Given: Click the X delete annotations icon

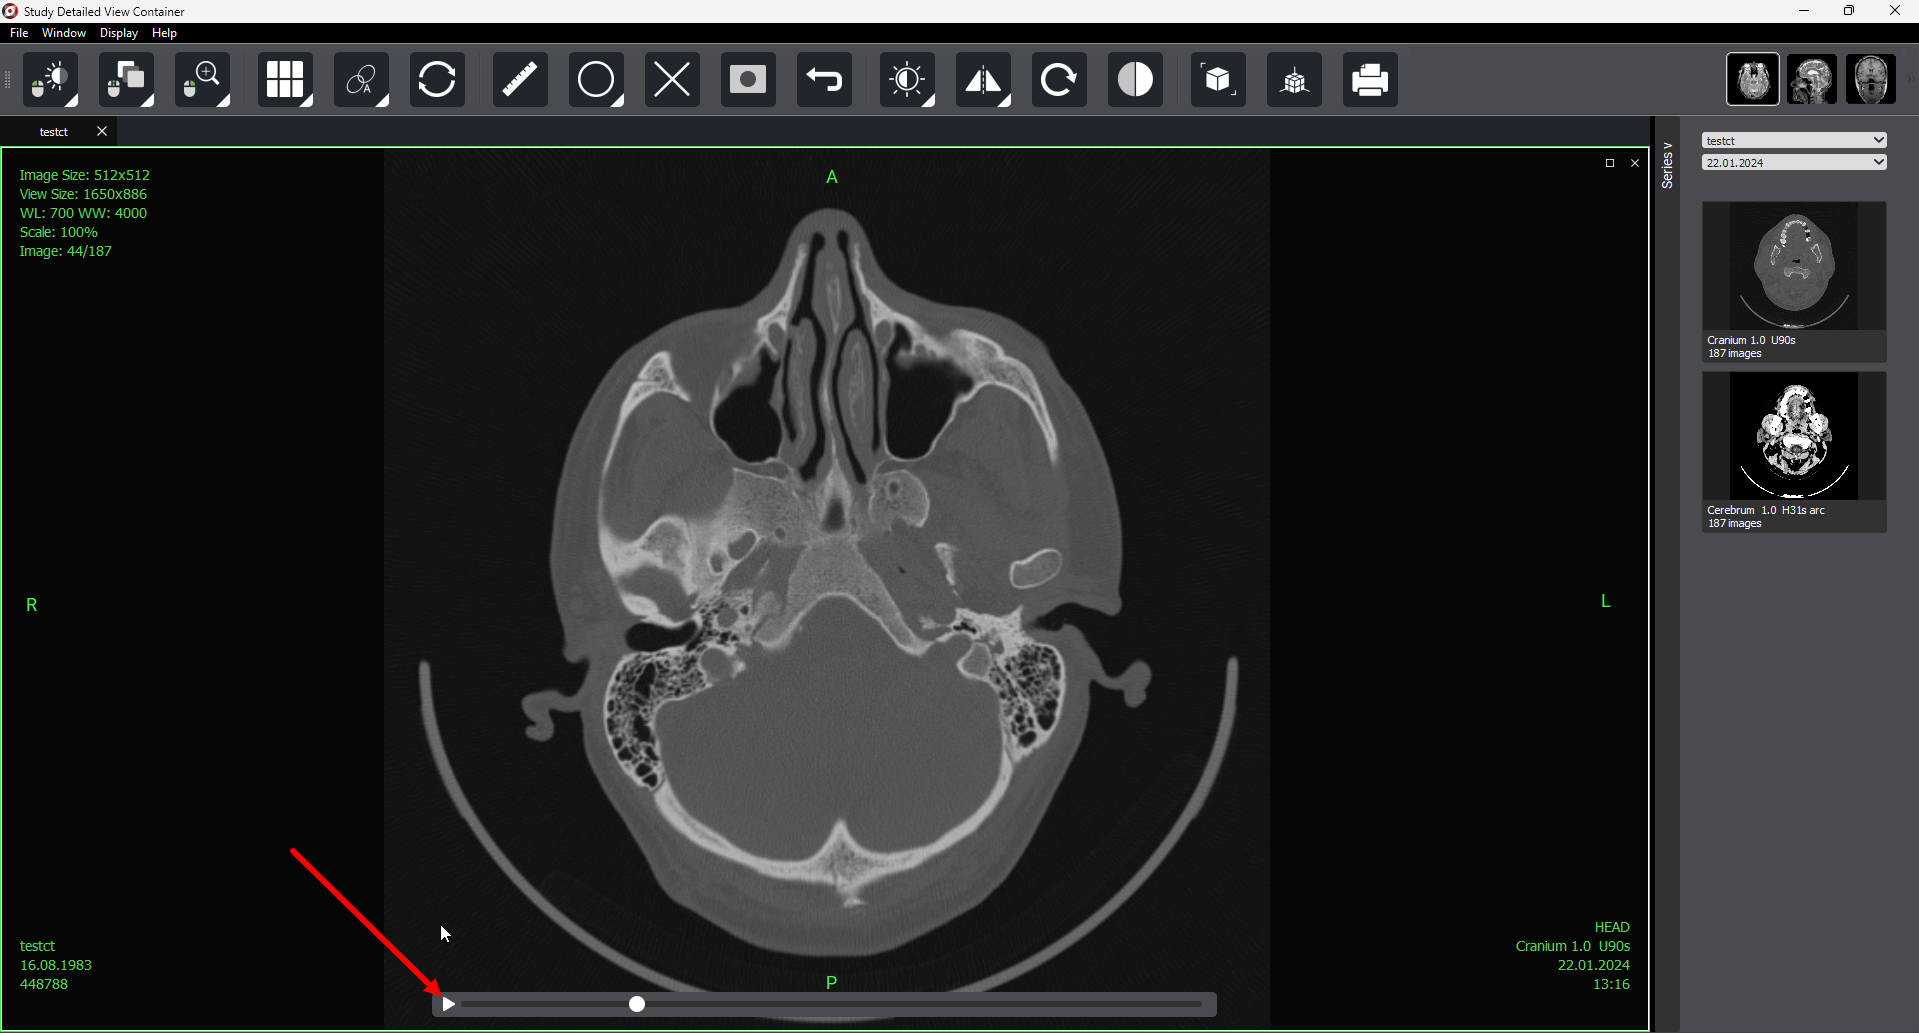Looking at the screenshot, I should pyautogui.click(x=672, y=80).
